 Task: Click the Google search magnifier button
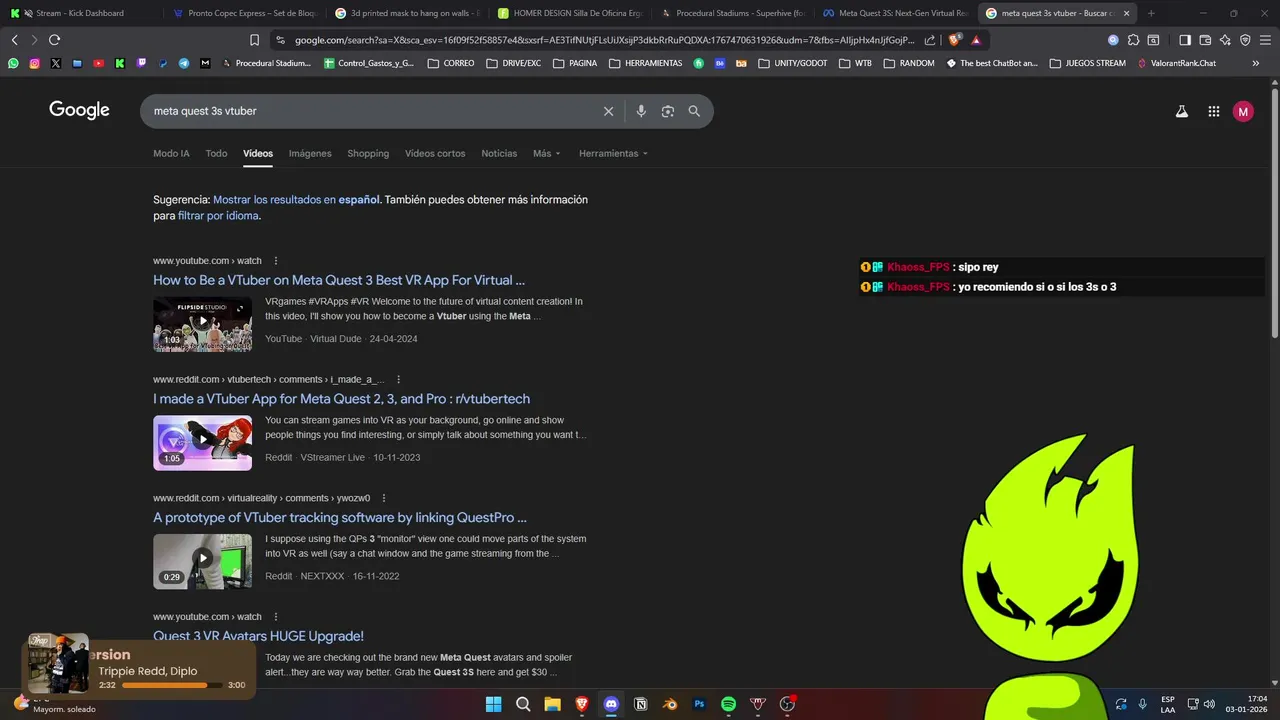tap(694, 111)
